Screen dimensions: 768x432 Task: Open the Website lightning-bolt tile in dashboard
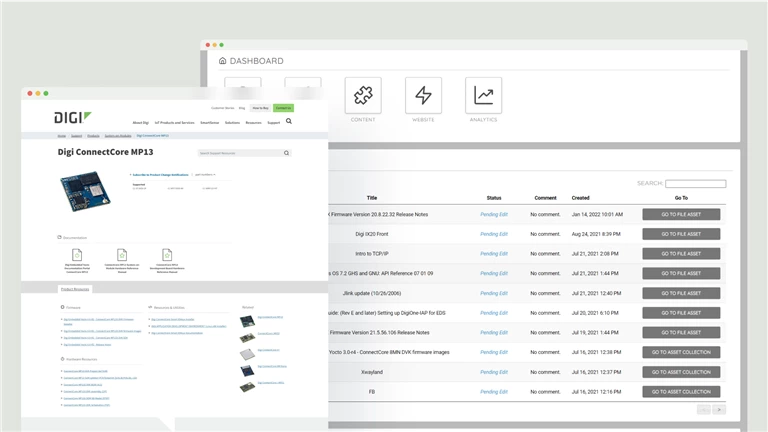[423, 95]
